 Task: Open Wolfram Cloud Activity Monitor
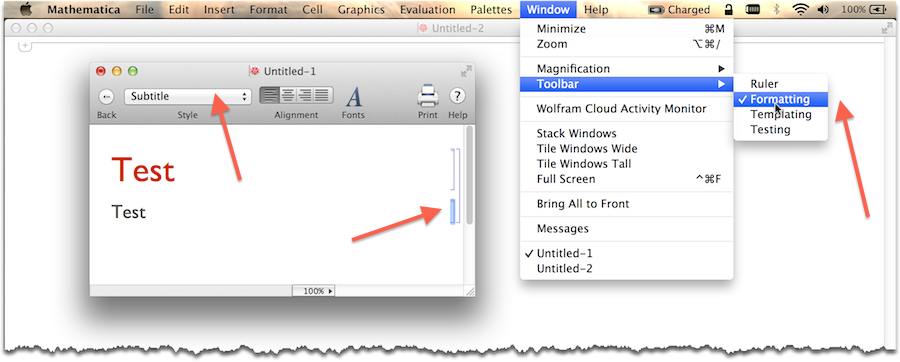(627, 109)
